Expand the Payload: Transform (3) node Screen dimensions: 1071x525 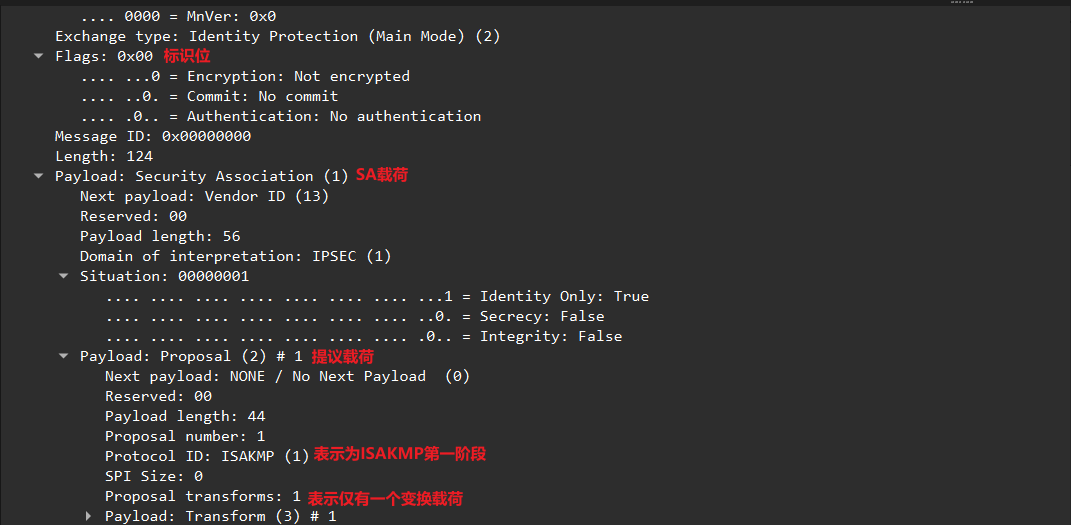pos(89,517)
